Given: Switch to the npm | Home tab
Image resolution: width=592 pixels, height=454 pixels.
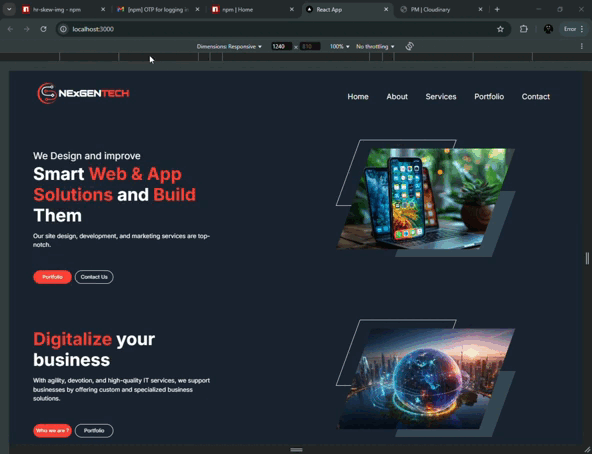Looking at the screenshot, I should pos(252,9).
